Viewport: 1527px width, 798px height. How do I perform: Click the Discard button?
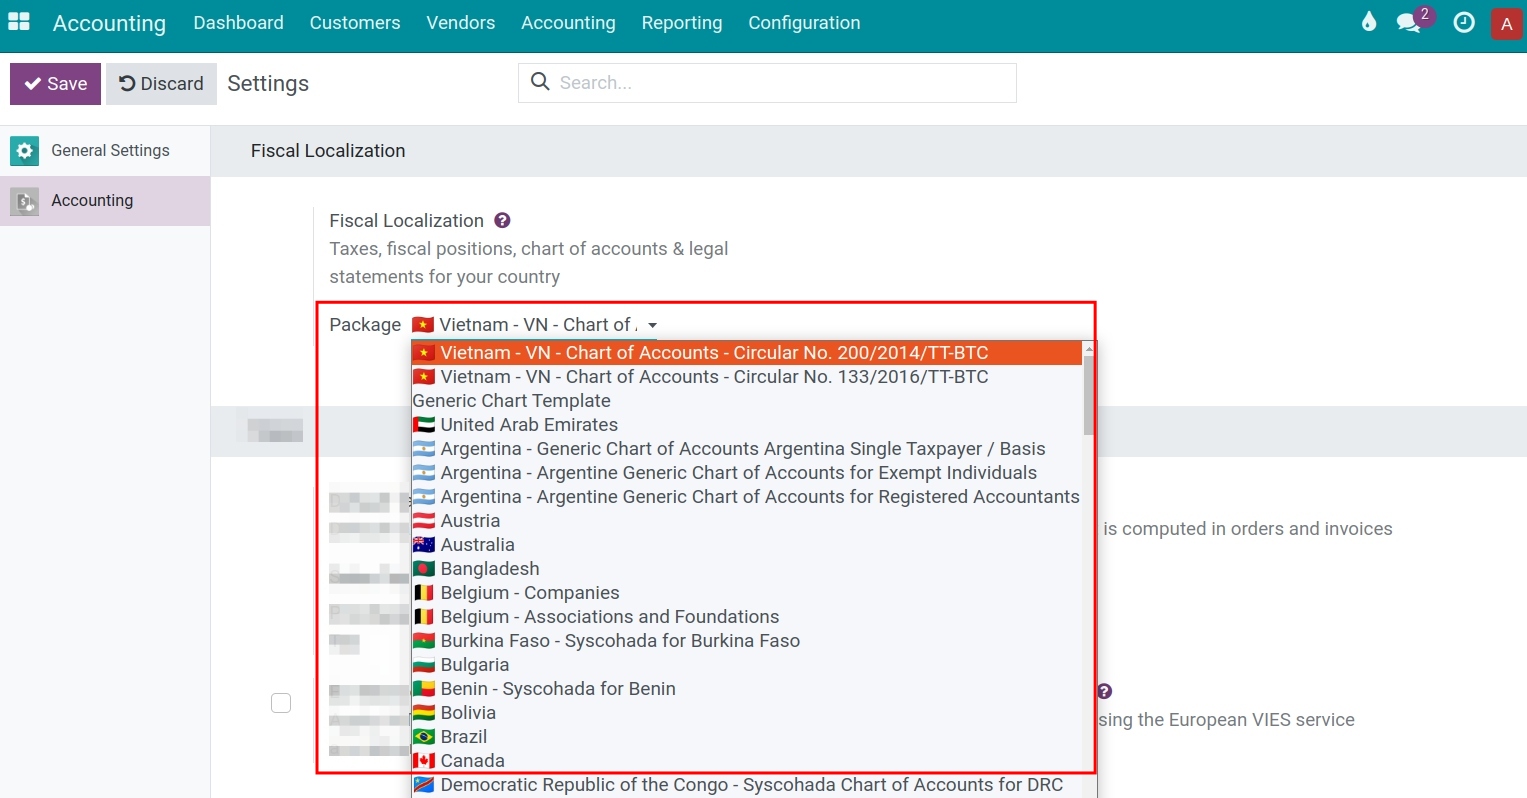[x=161, y=84]
